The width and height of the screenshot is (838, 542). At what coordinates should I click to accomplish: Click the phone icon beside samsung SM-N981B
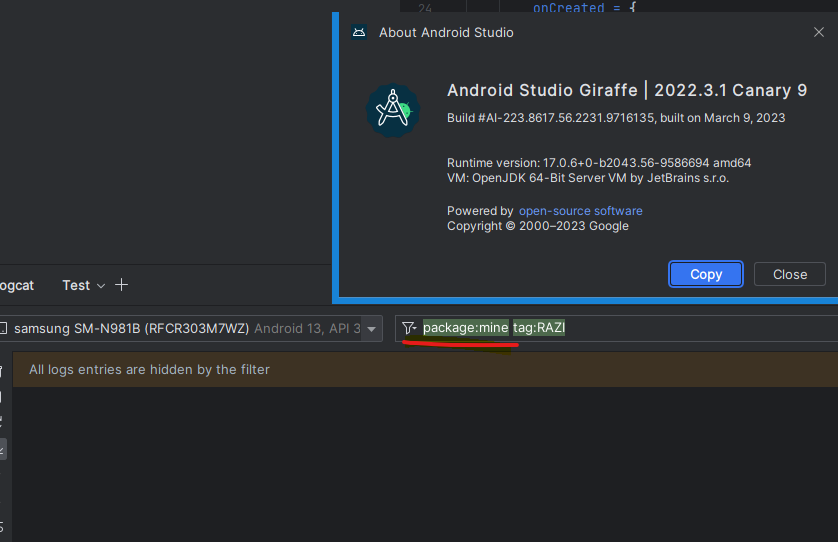click(x=4, y=328)
